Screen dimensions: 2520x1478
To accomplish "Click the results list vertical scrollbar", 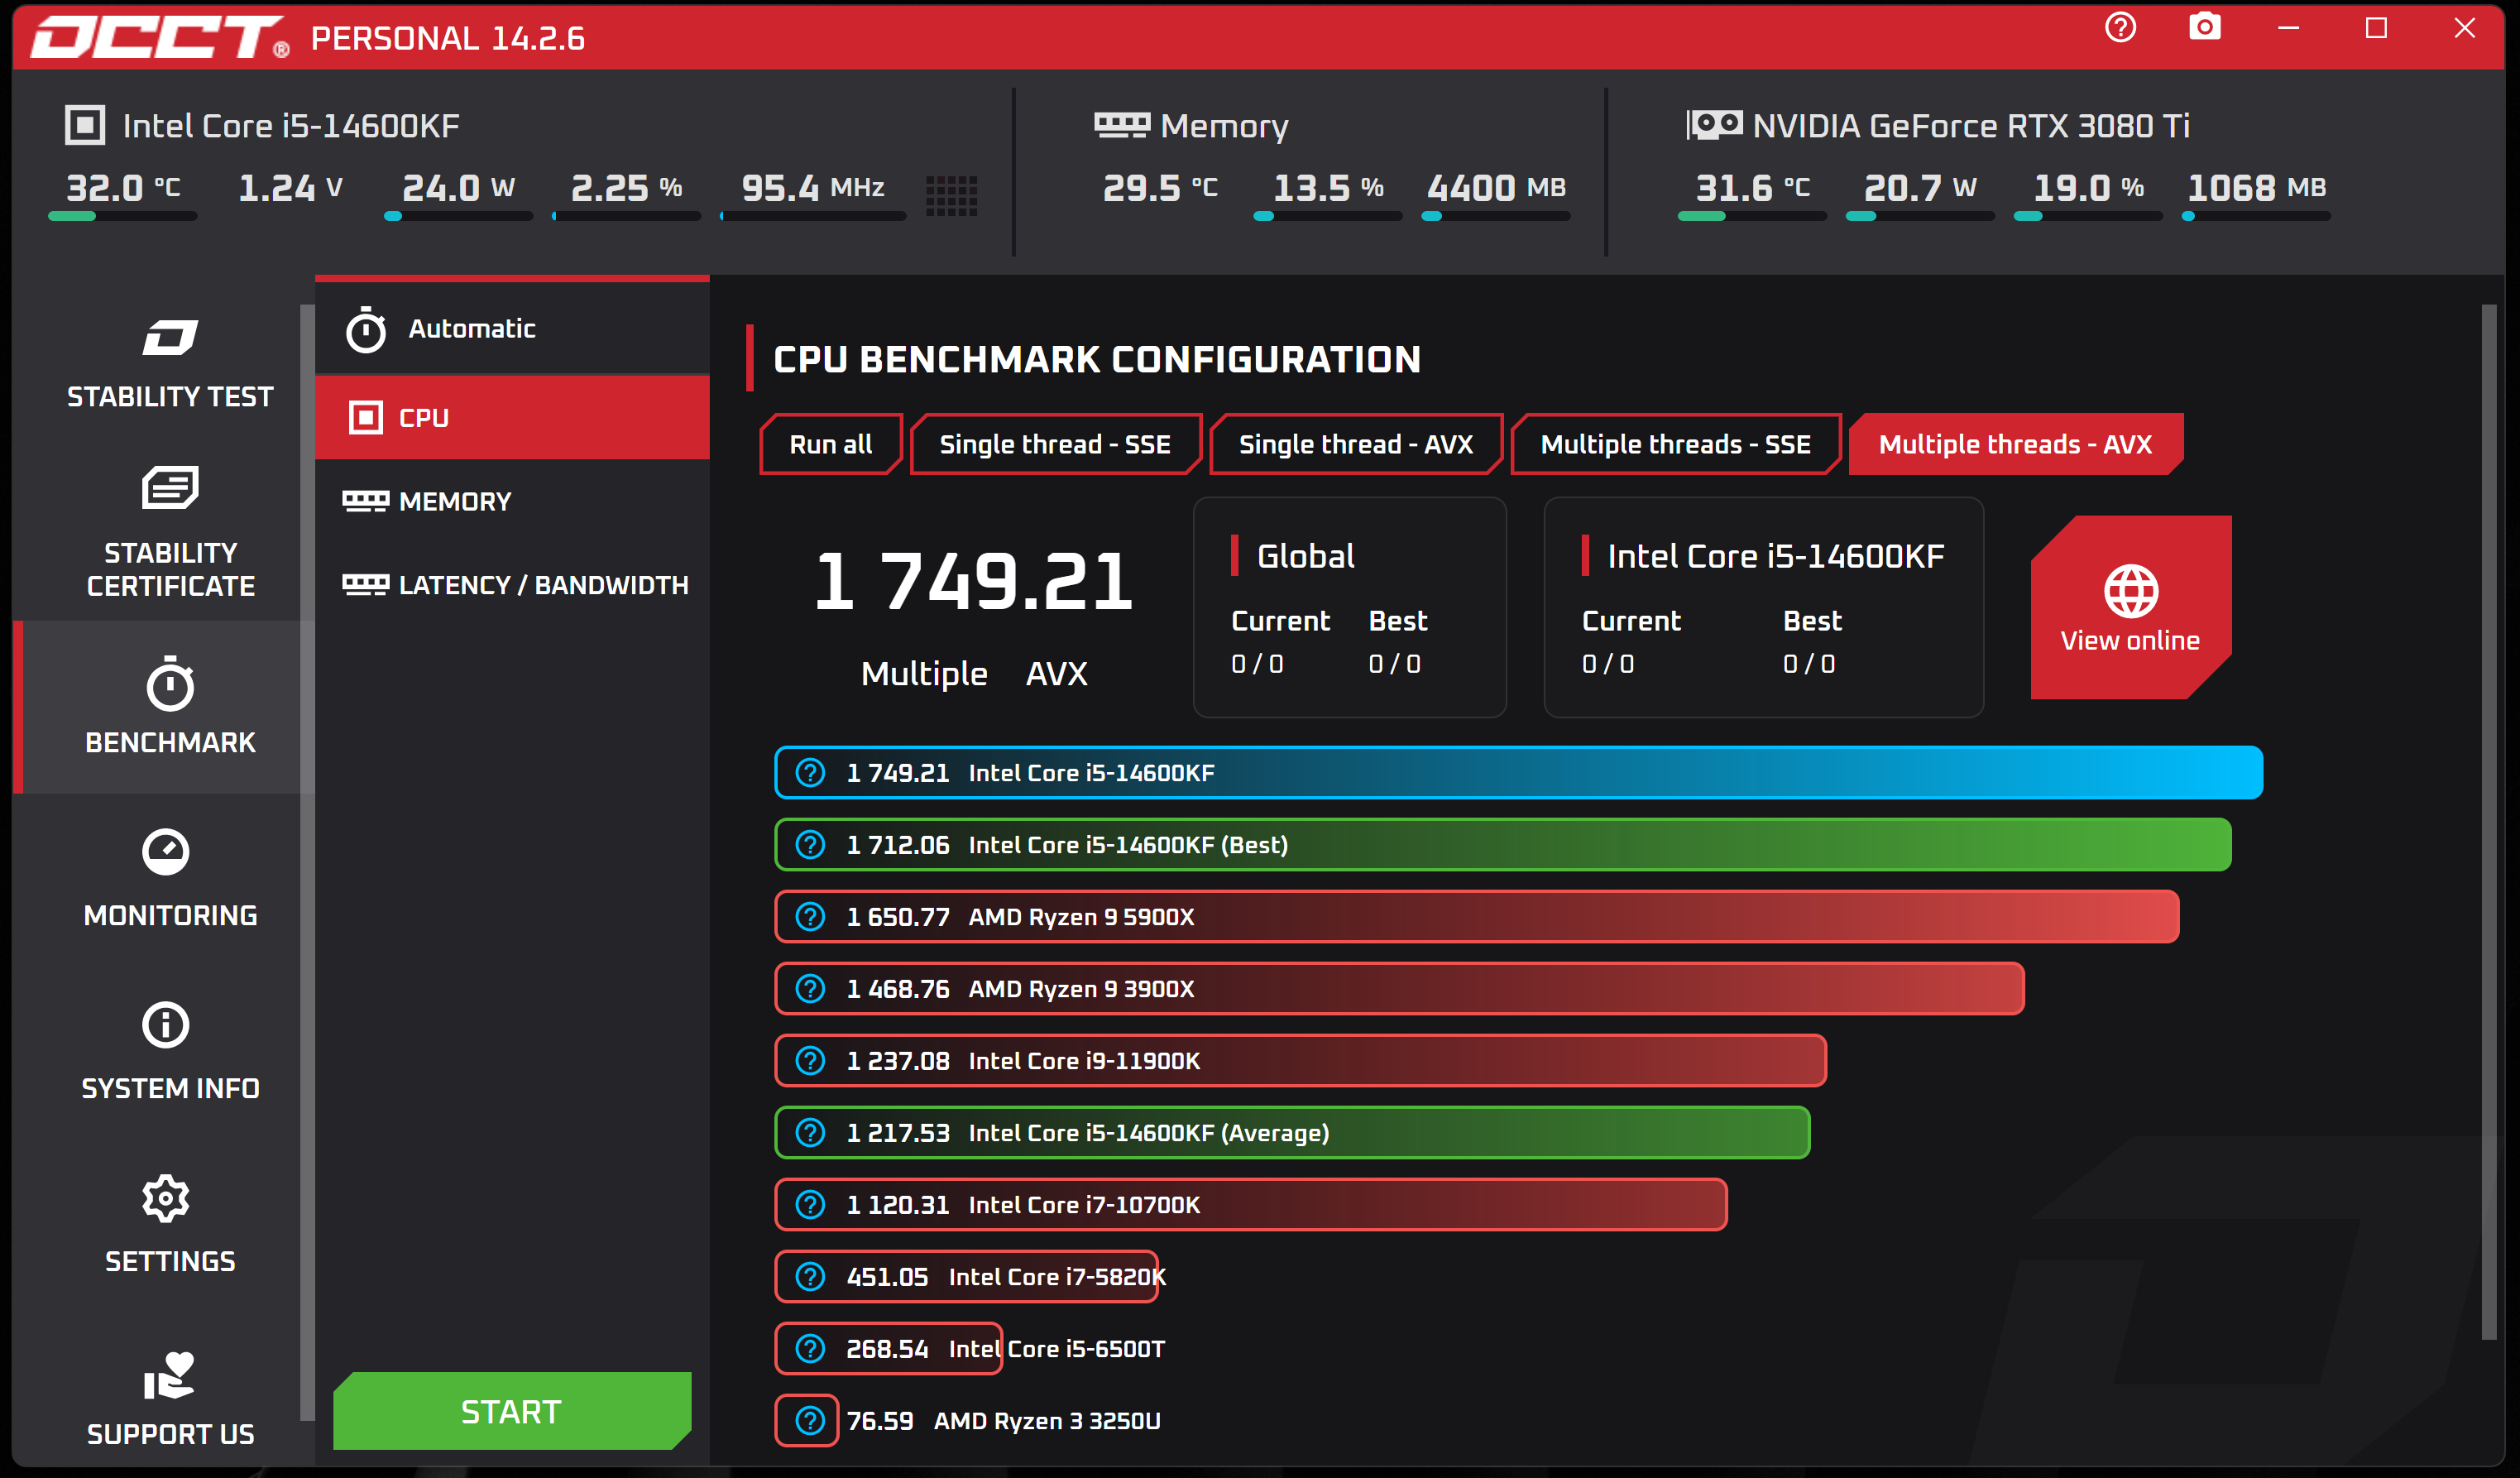I will point(2488,820).
